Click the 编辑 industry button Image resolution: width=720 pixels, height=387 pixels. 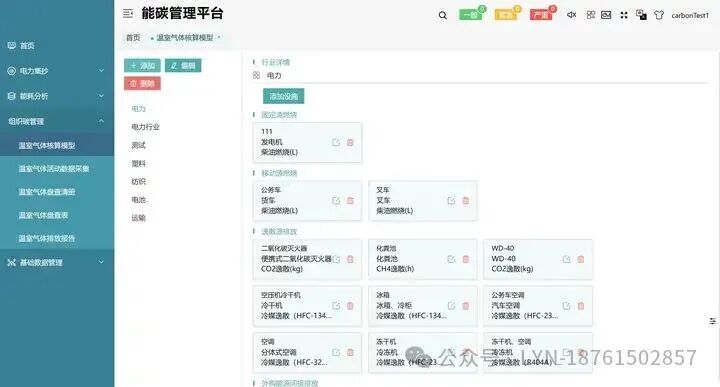click(x=183, y=66)
